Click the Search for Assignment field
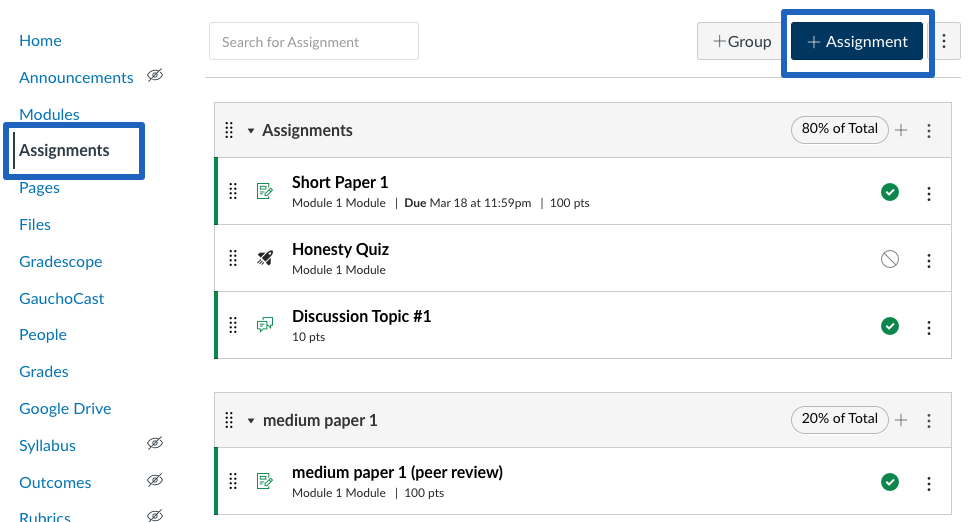971x522 pixels. pos(314,41)
